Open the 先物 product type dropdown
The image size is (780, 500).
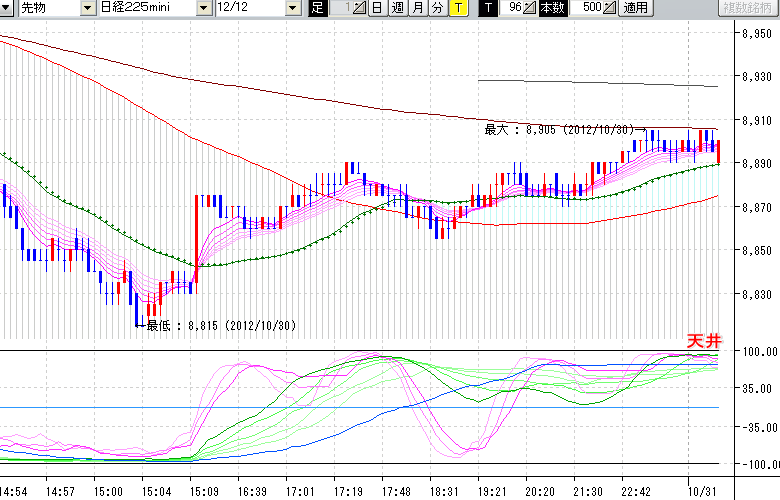coord(65,8)
